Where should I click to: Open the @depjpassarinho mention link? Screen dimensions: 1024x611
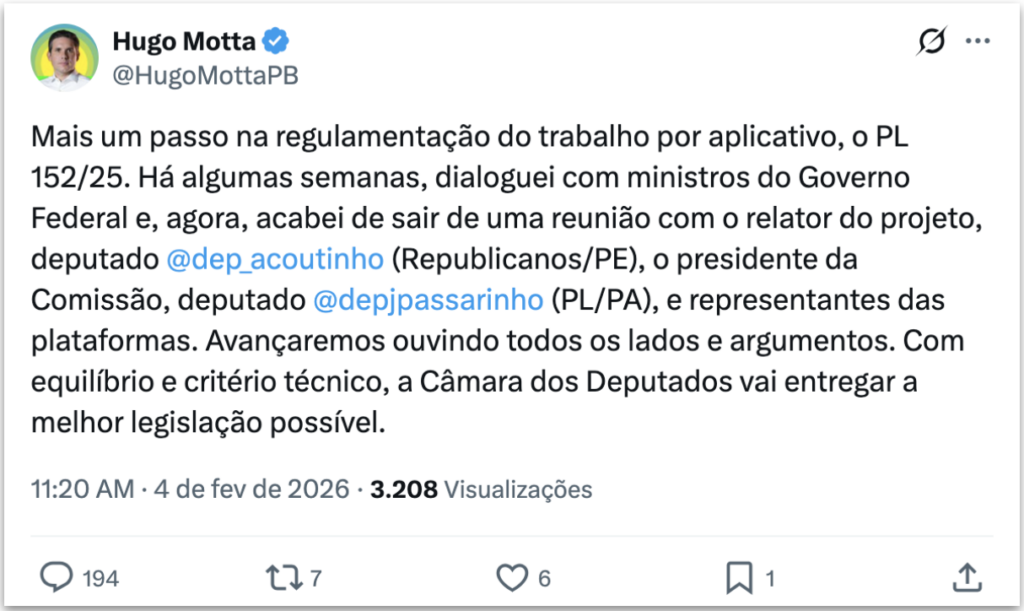coord(429,299)
